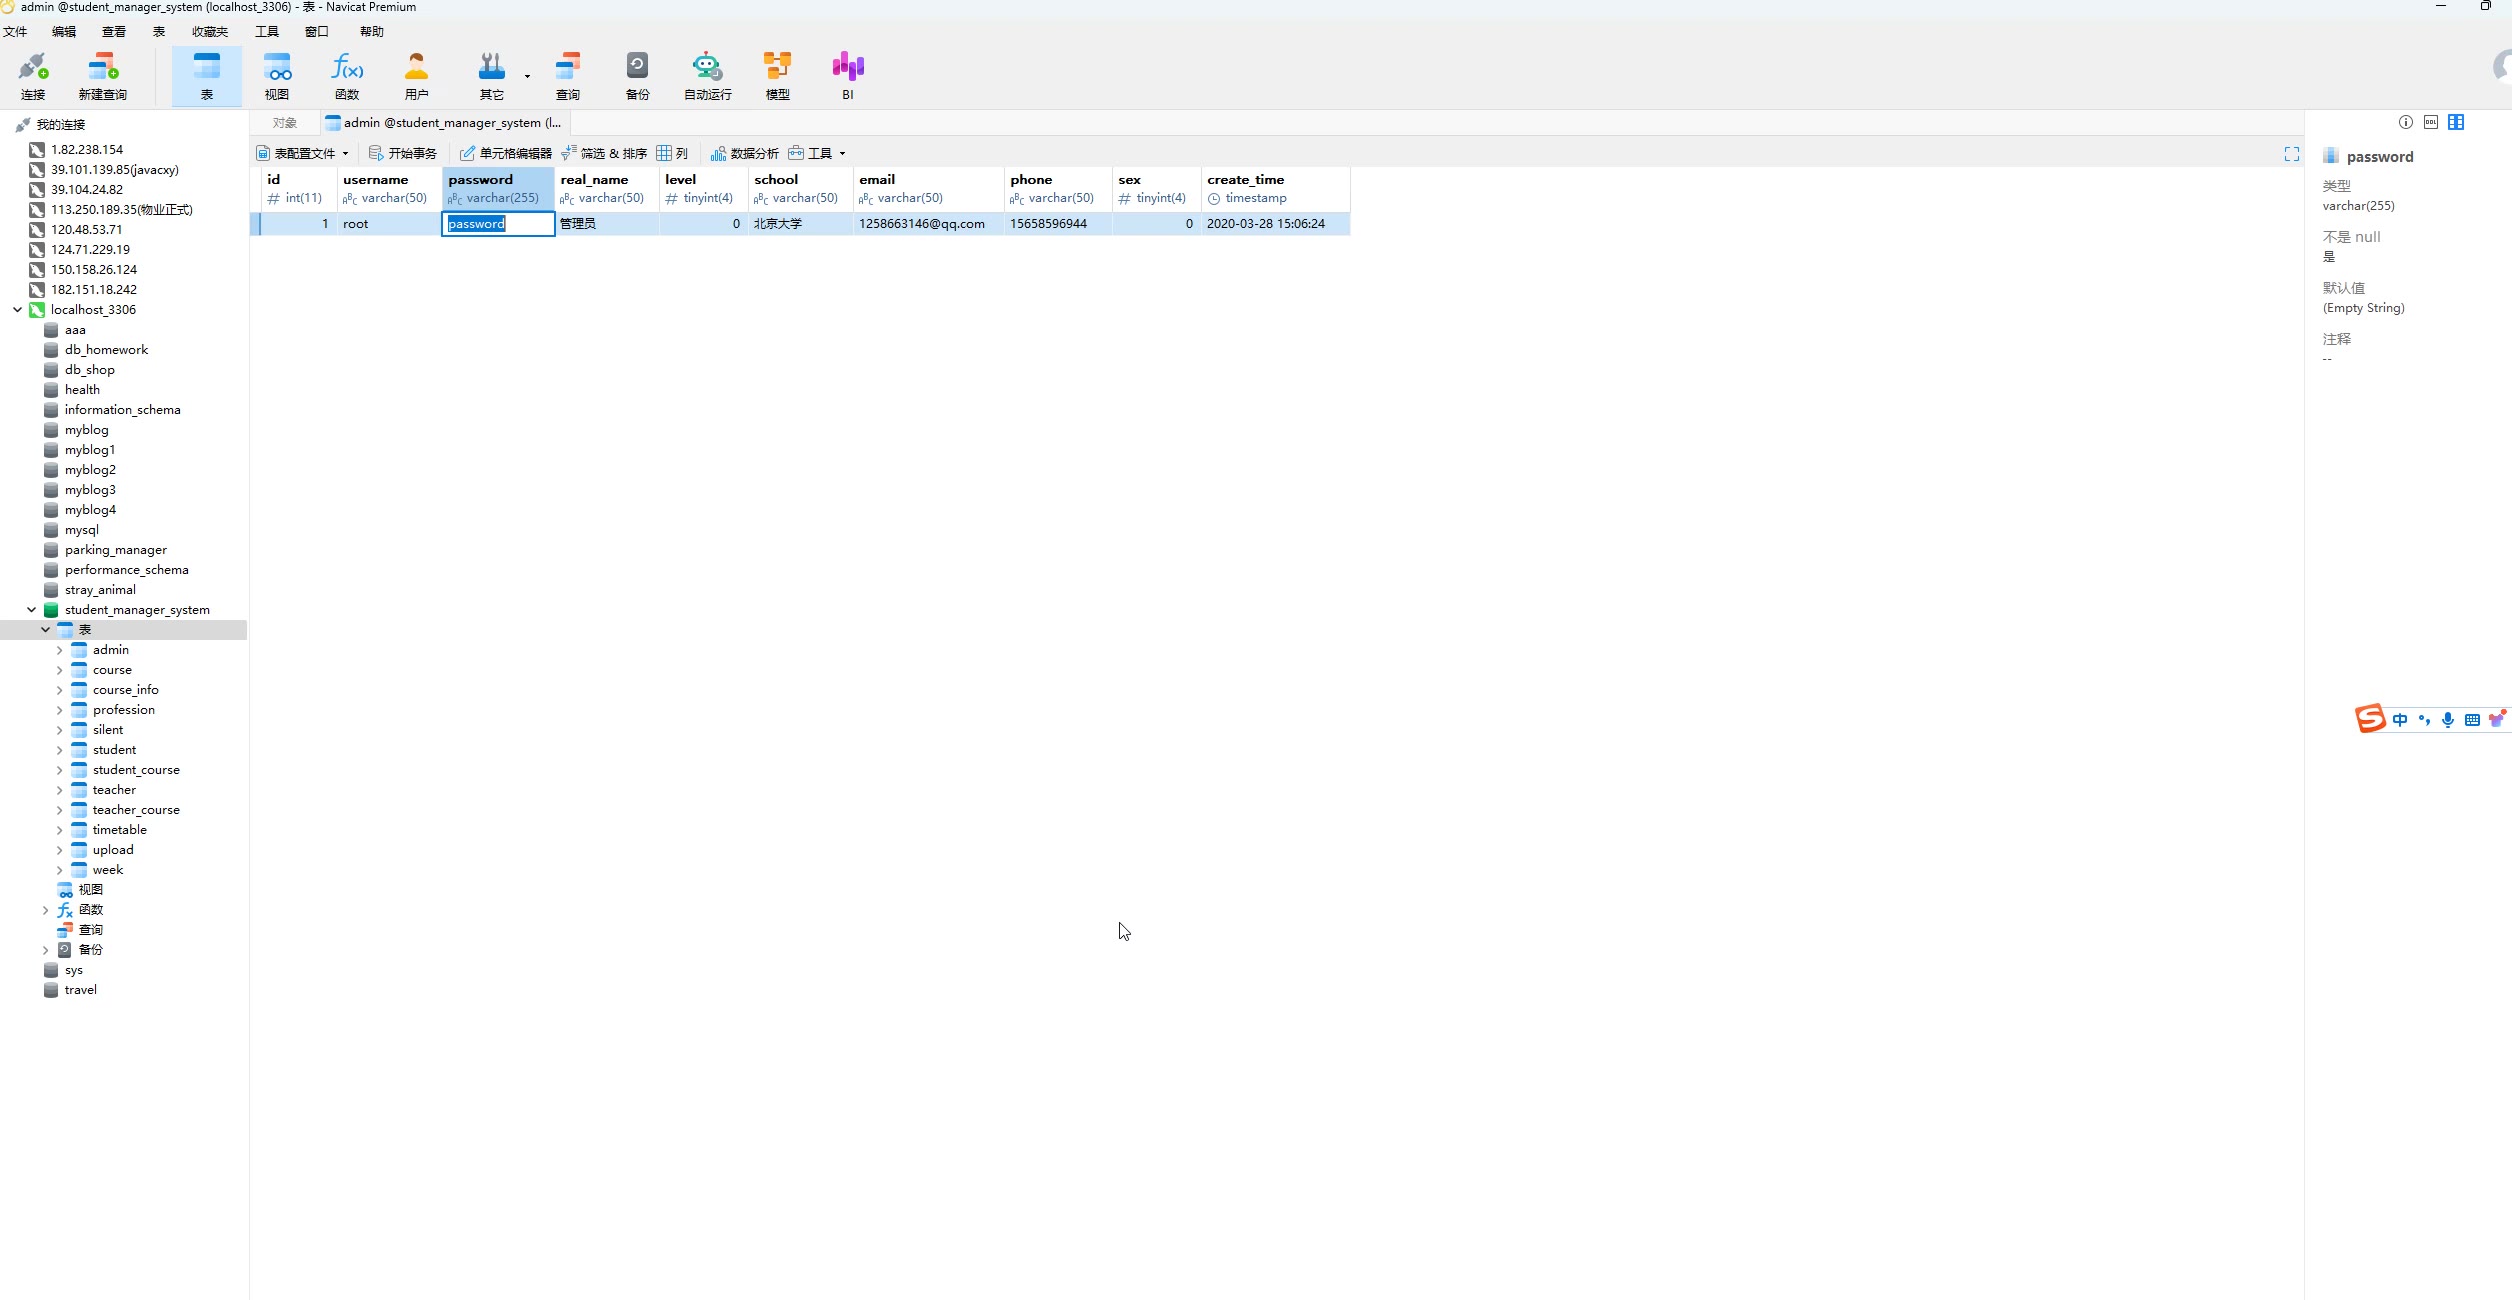
Task: Collapse the localhost_3306 connection node
Action: coord(17,310)
